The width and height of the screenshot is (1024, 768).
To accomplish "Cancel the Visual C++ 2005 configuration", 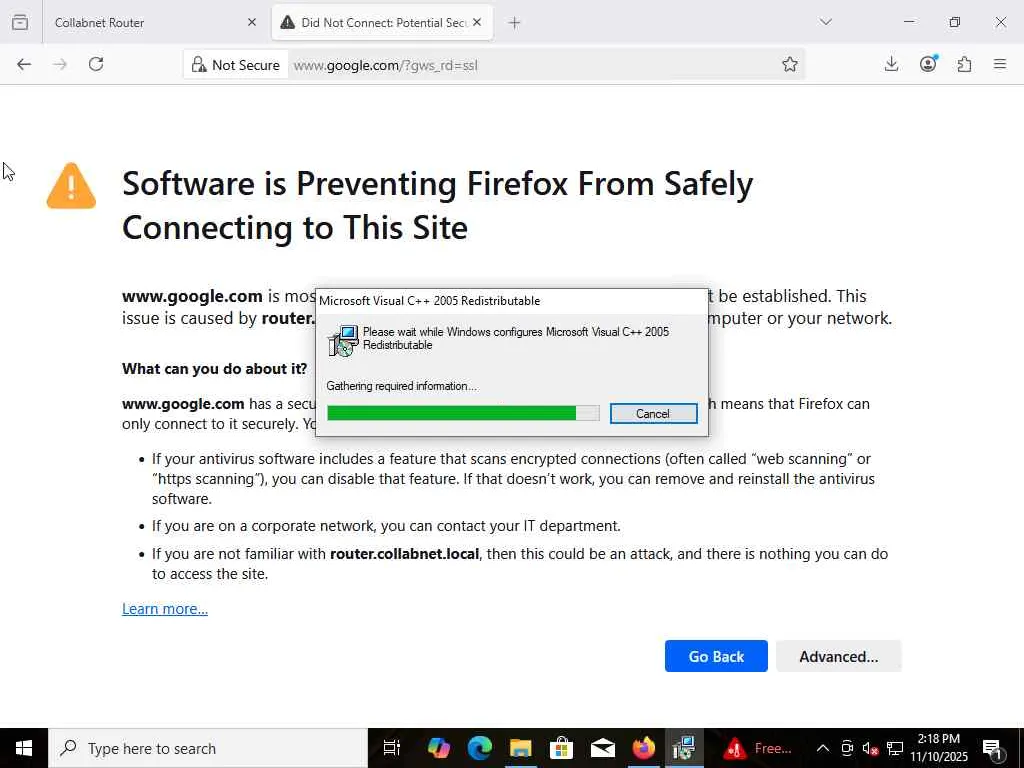I will tap(653, 414).
